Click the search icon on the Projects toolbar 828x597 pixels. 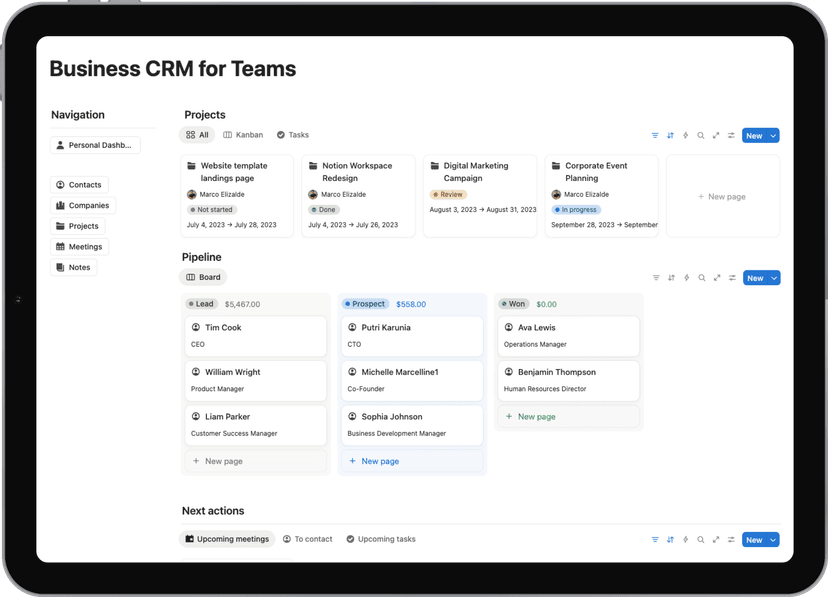click(701, 135)
